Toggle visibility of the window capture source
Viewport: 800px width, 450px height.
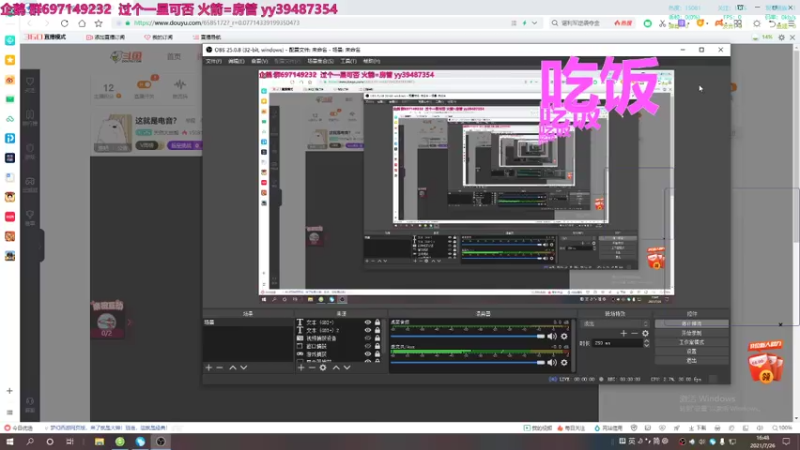[367, 346]
